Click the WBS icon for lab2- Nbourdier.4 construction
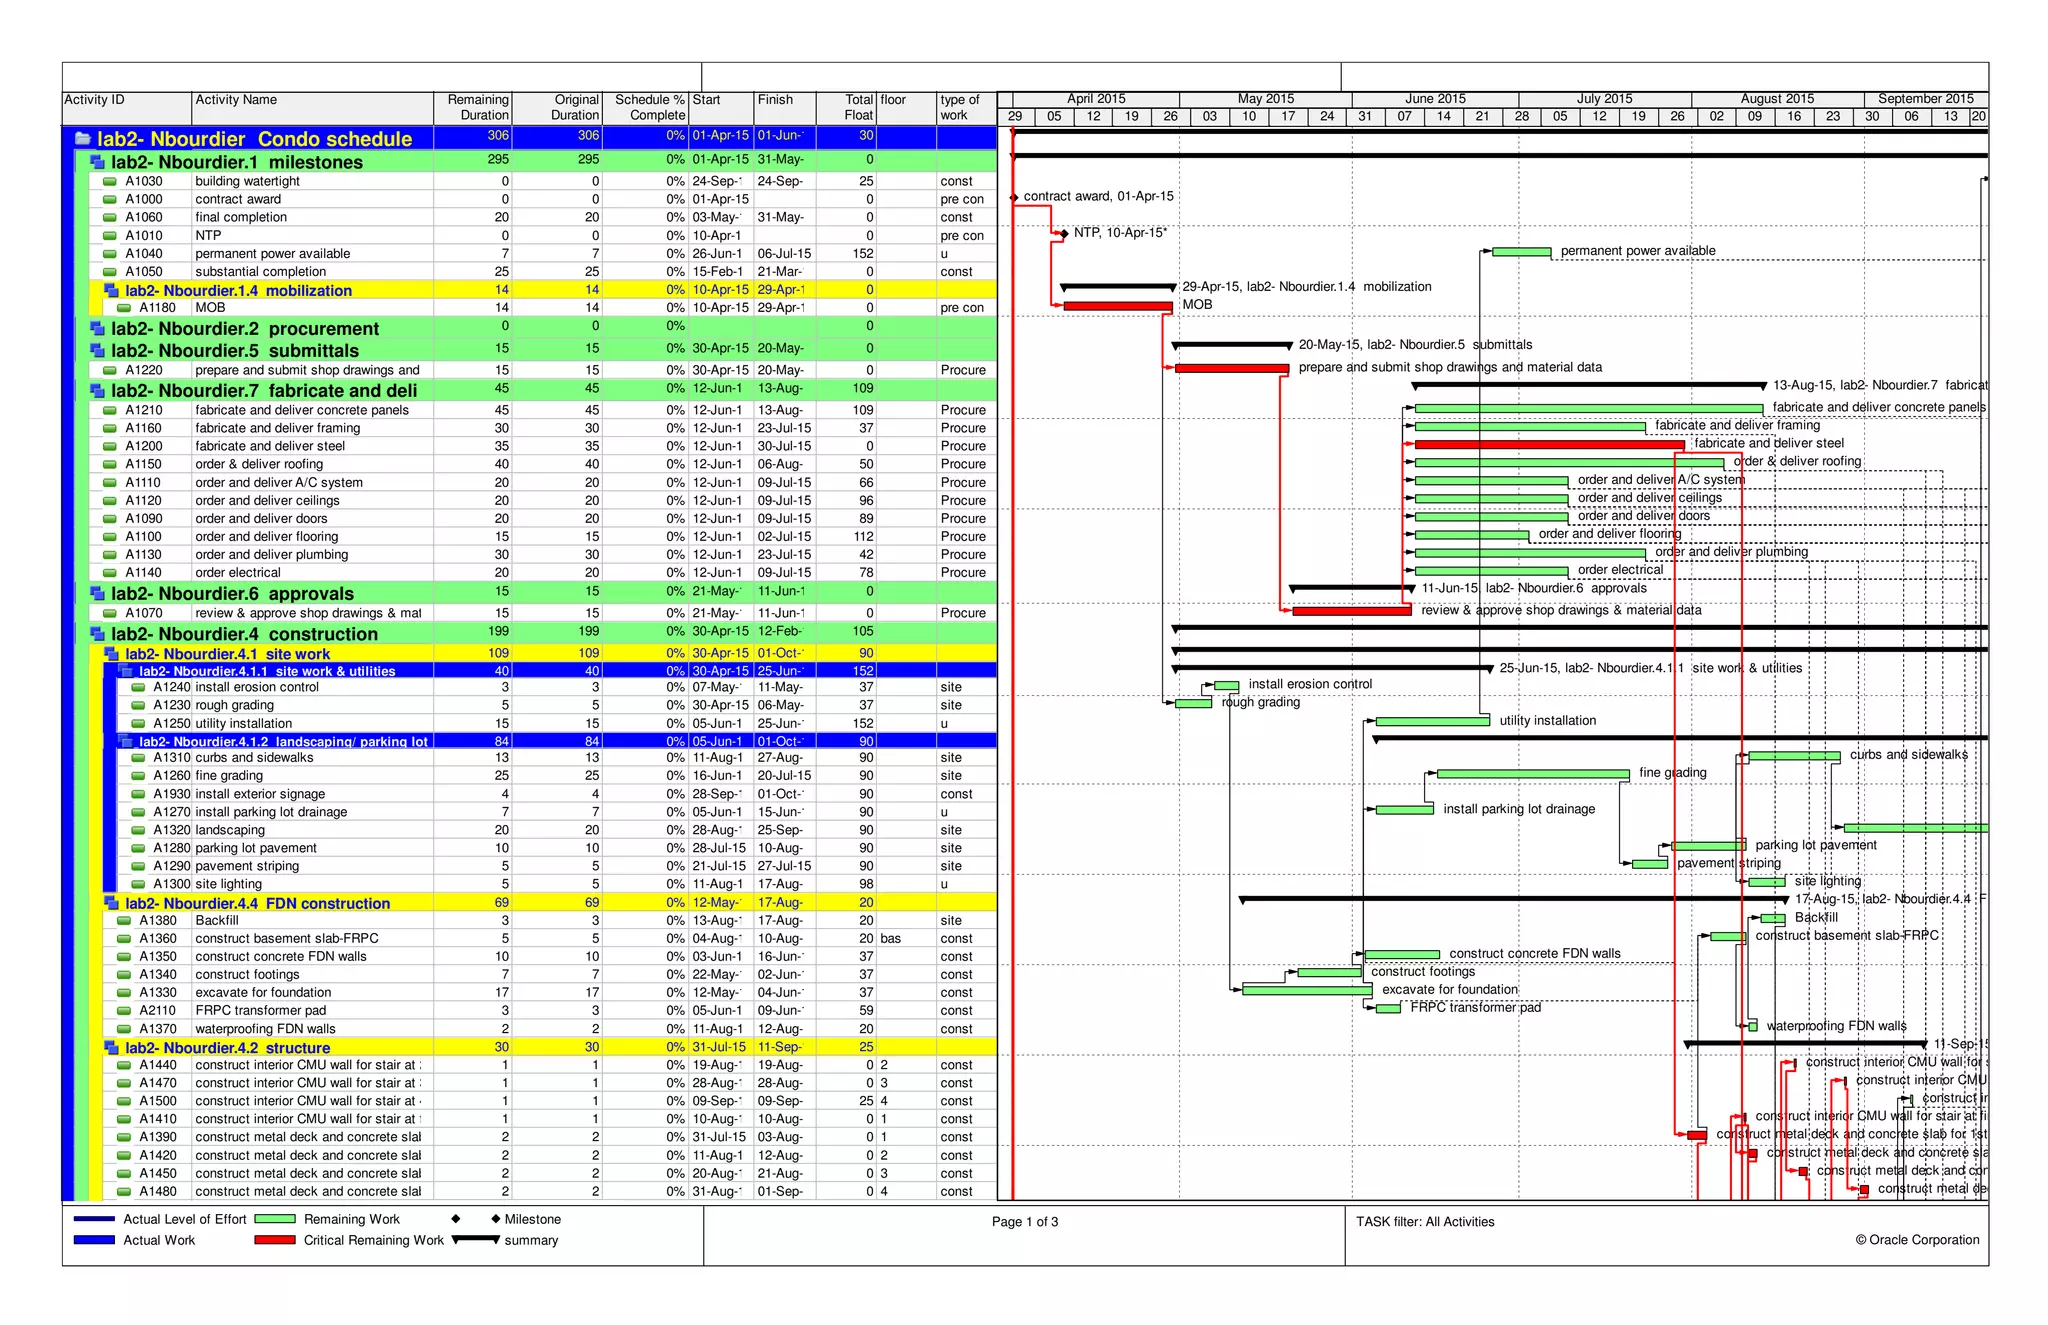 [x=98, y=634]
